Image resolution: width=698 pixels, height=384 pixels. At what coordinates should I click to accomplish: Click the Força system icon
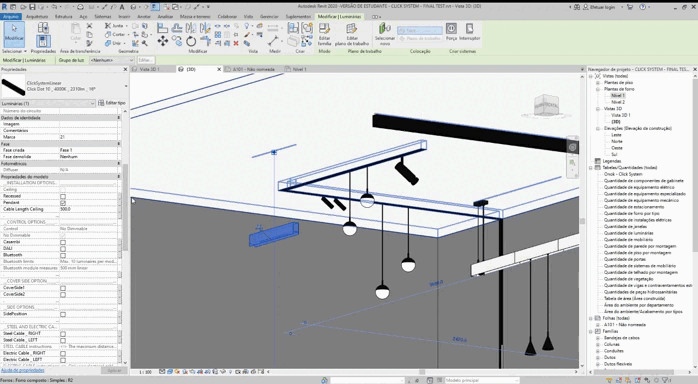451,32
